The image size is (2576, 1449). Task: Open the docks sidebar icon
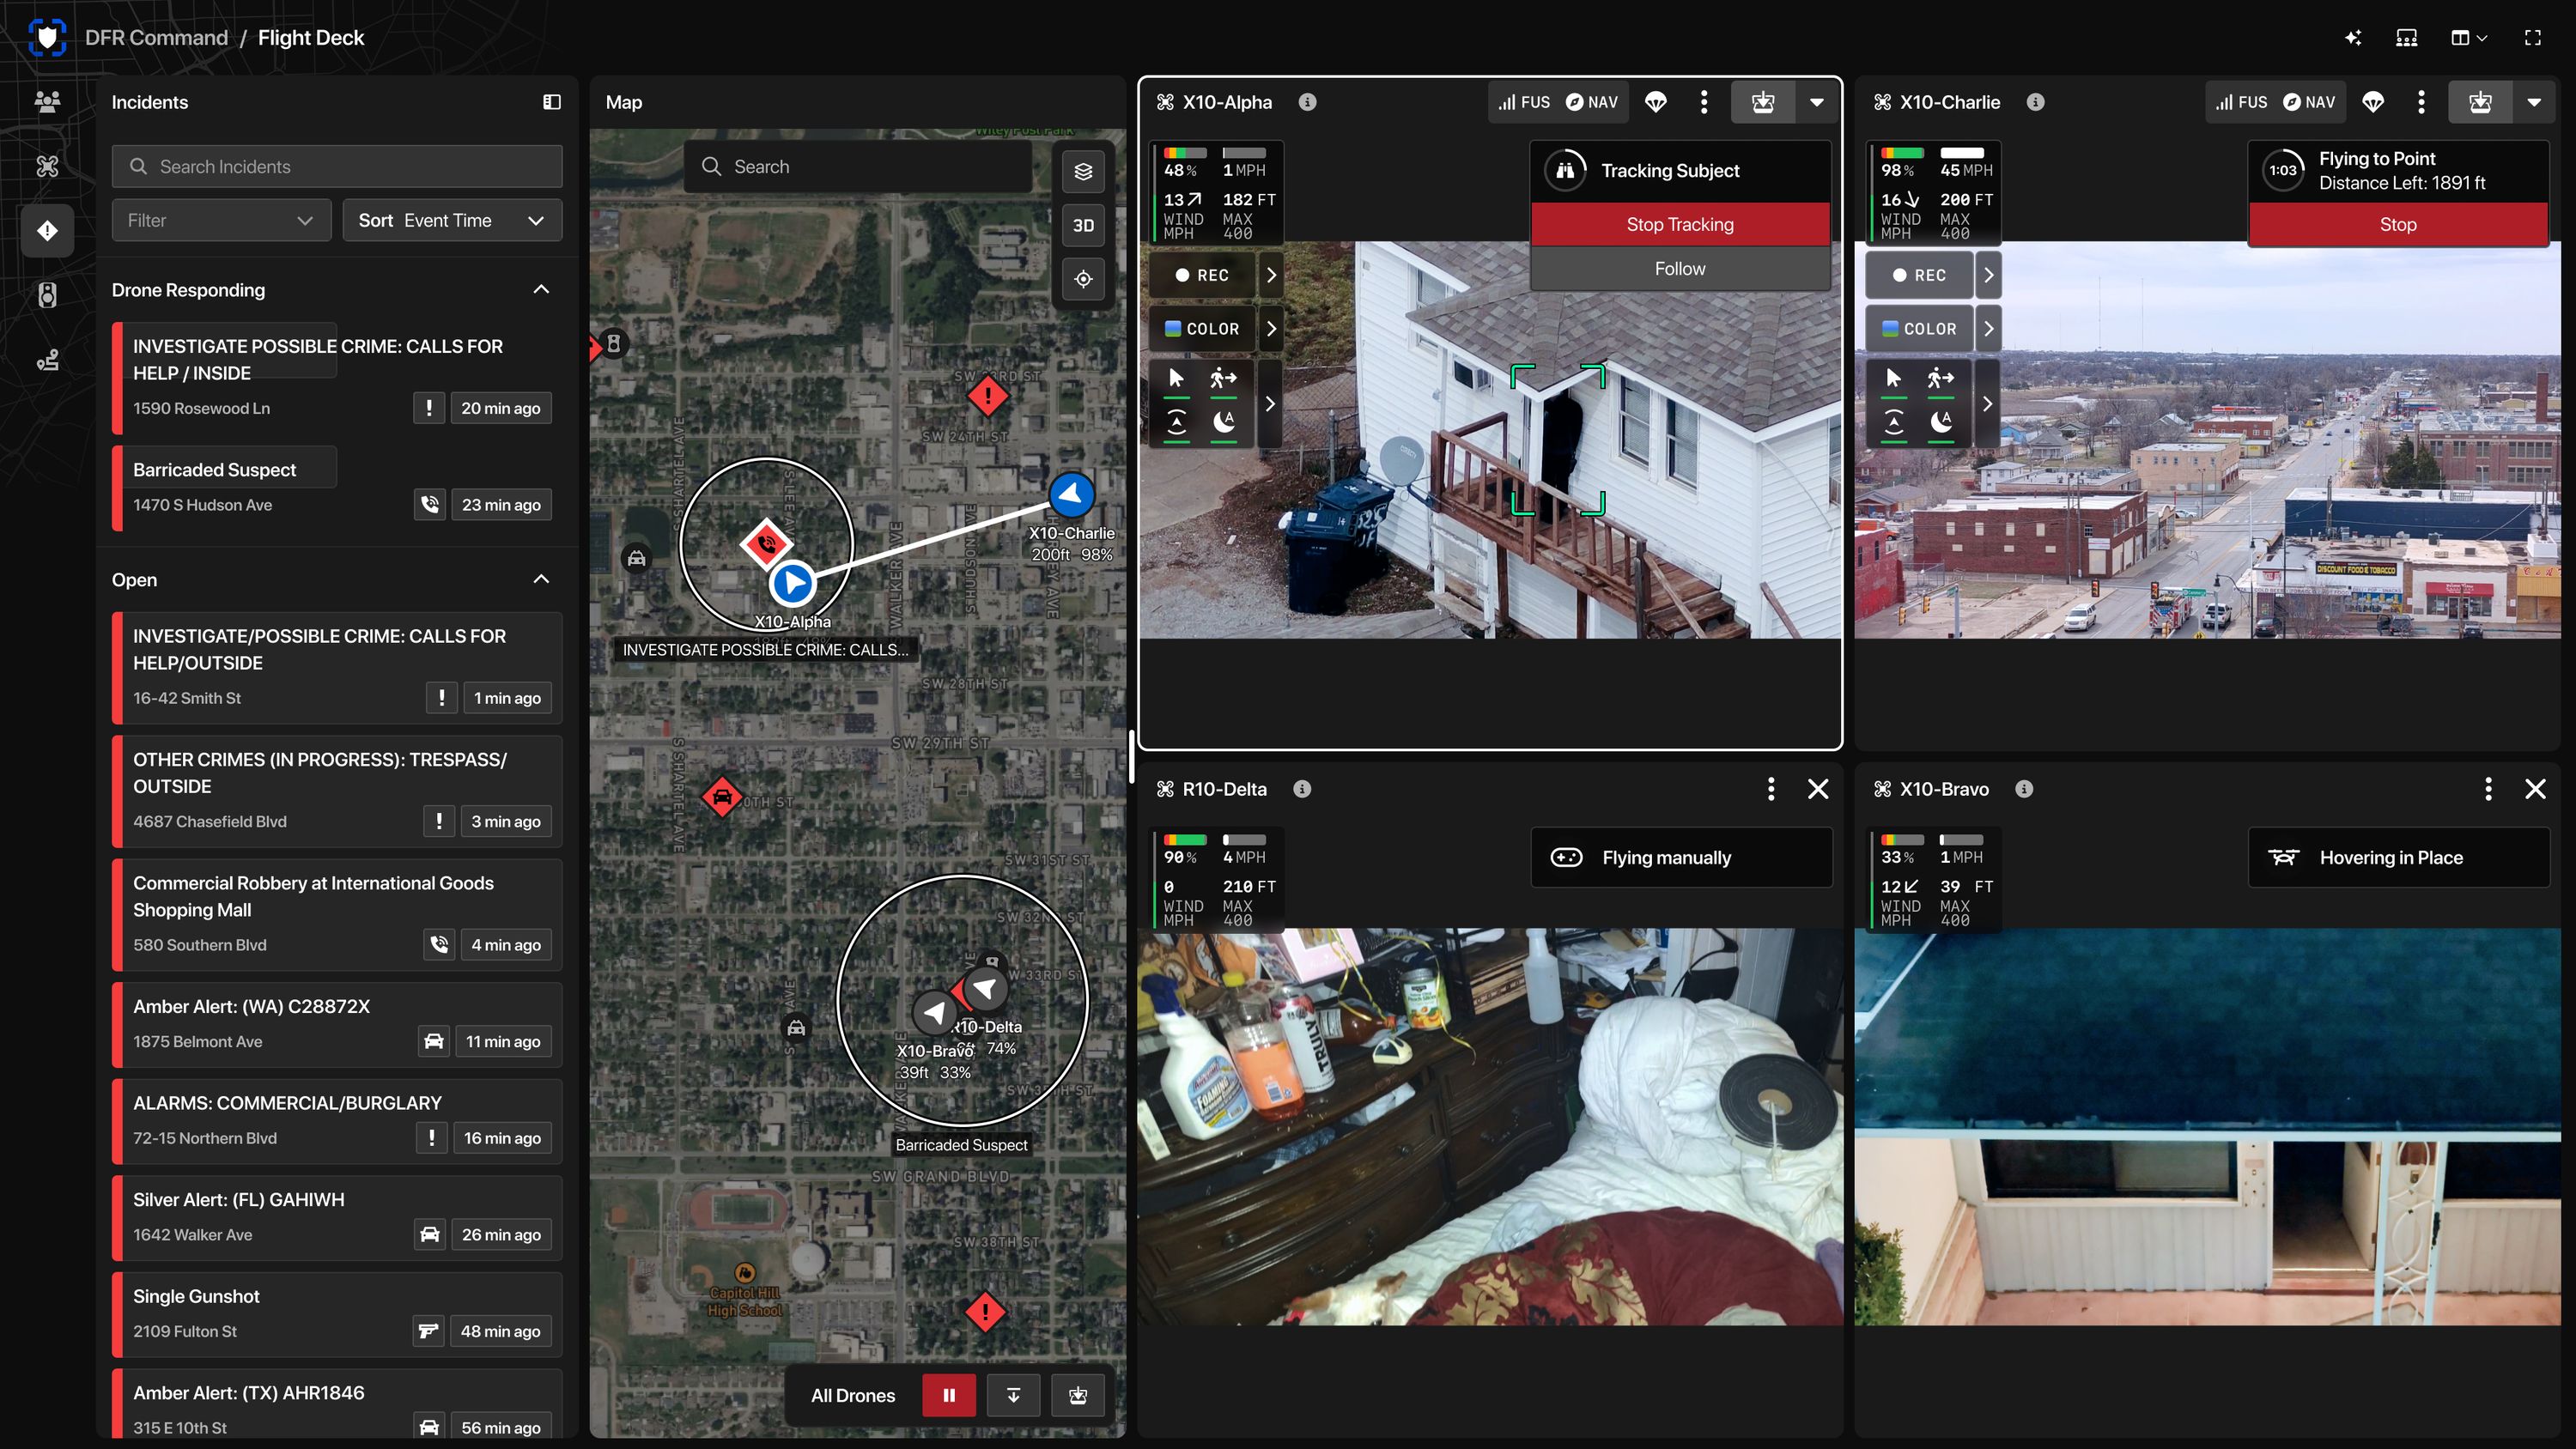(47, 295)
